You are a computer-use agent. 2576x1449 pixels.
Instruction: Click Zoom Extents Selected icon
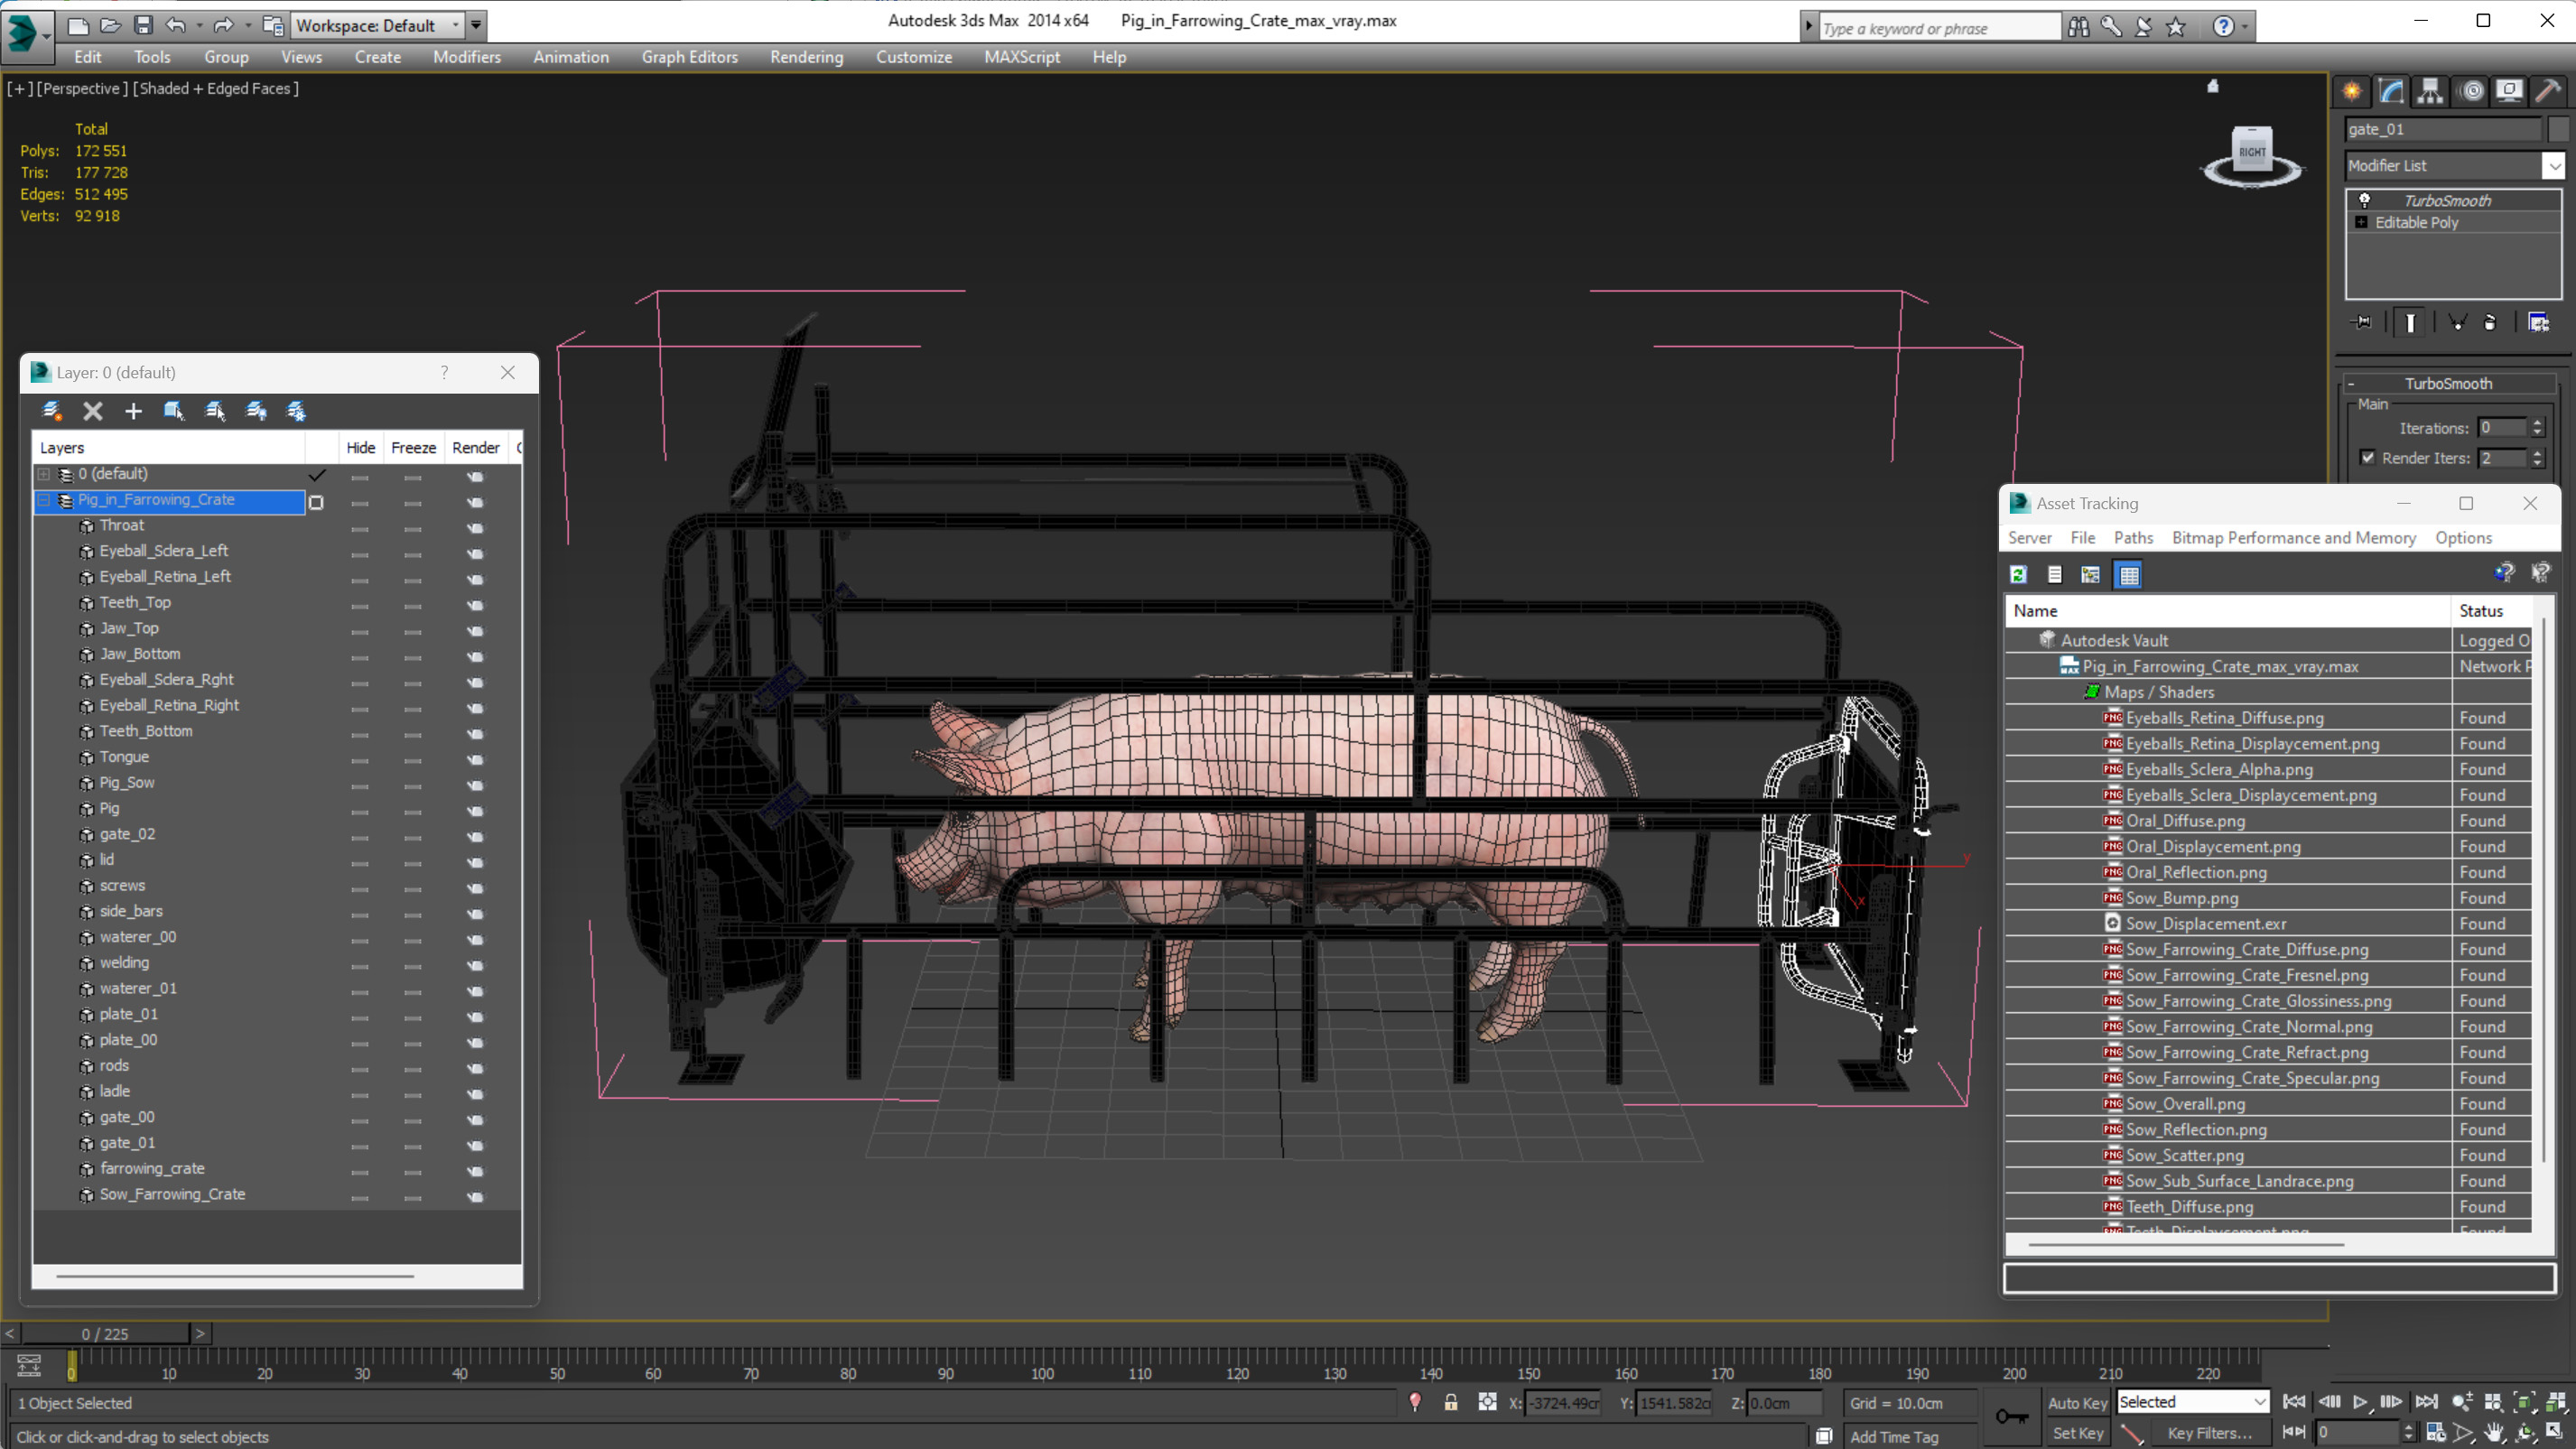(2525, 1403)
